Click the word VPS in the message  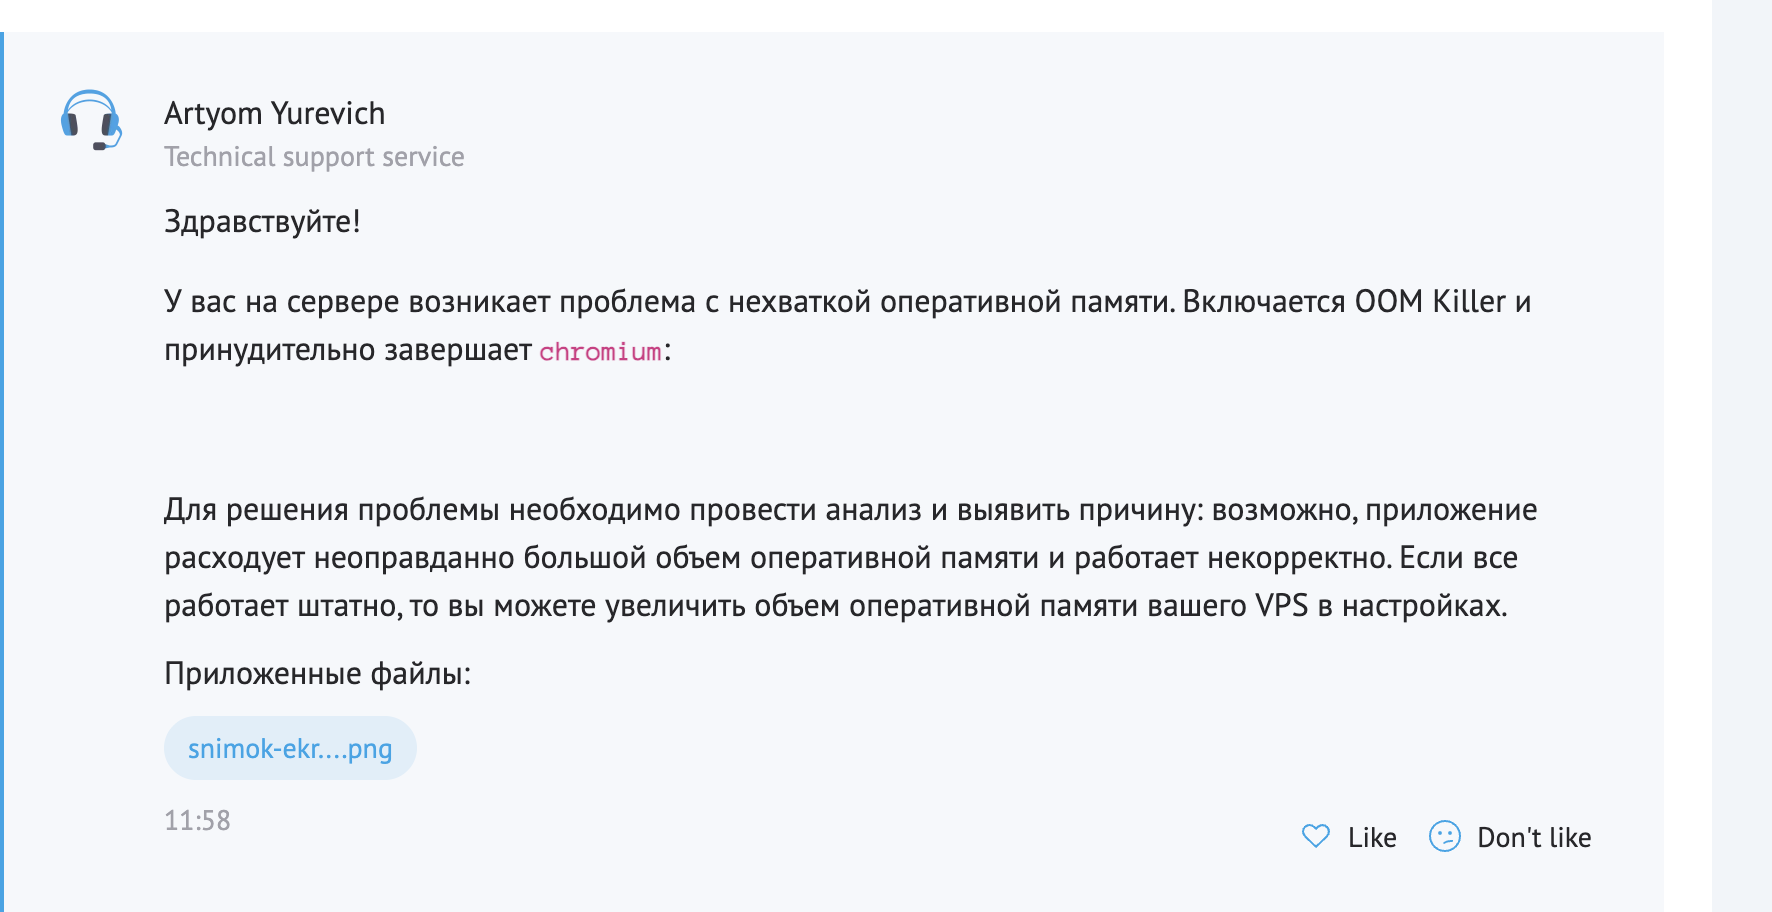tap(1281, 606)
